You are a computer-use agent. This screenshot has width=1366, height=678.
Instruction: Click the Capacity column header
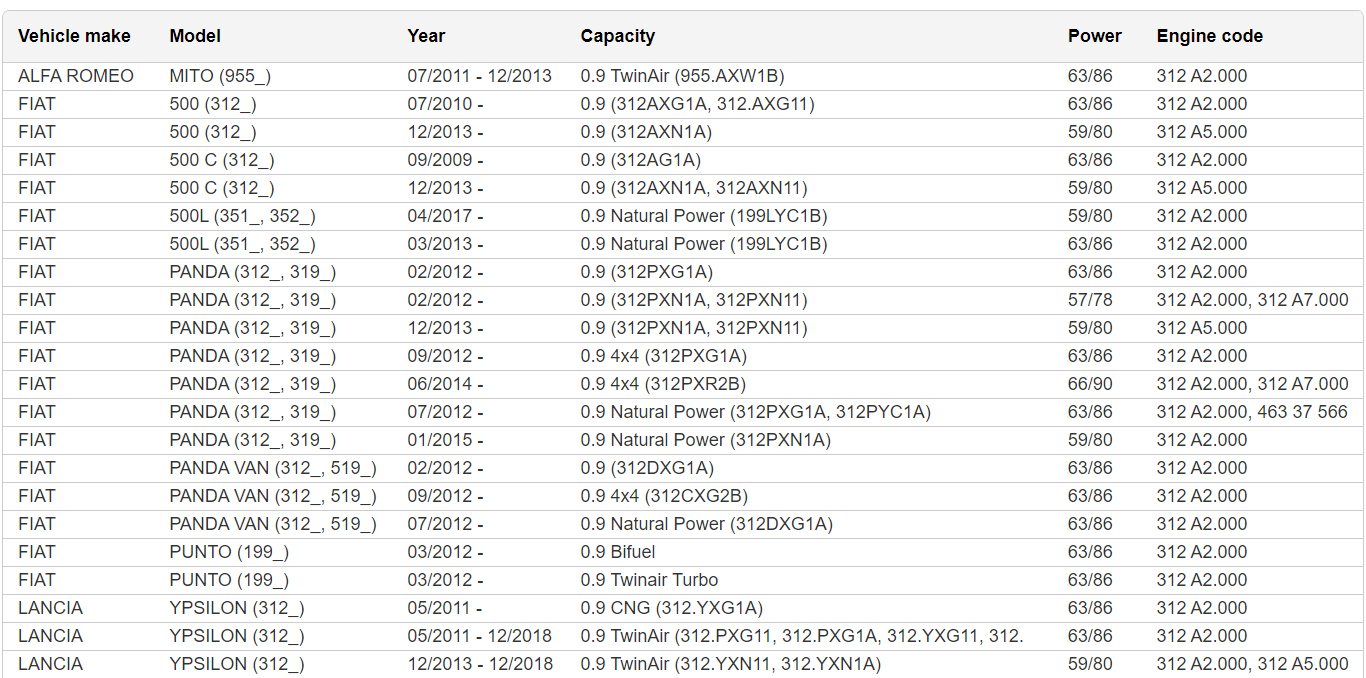pyautogui.click(x=617, y=36)
